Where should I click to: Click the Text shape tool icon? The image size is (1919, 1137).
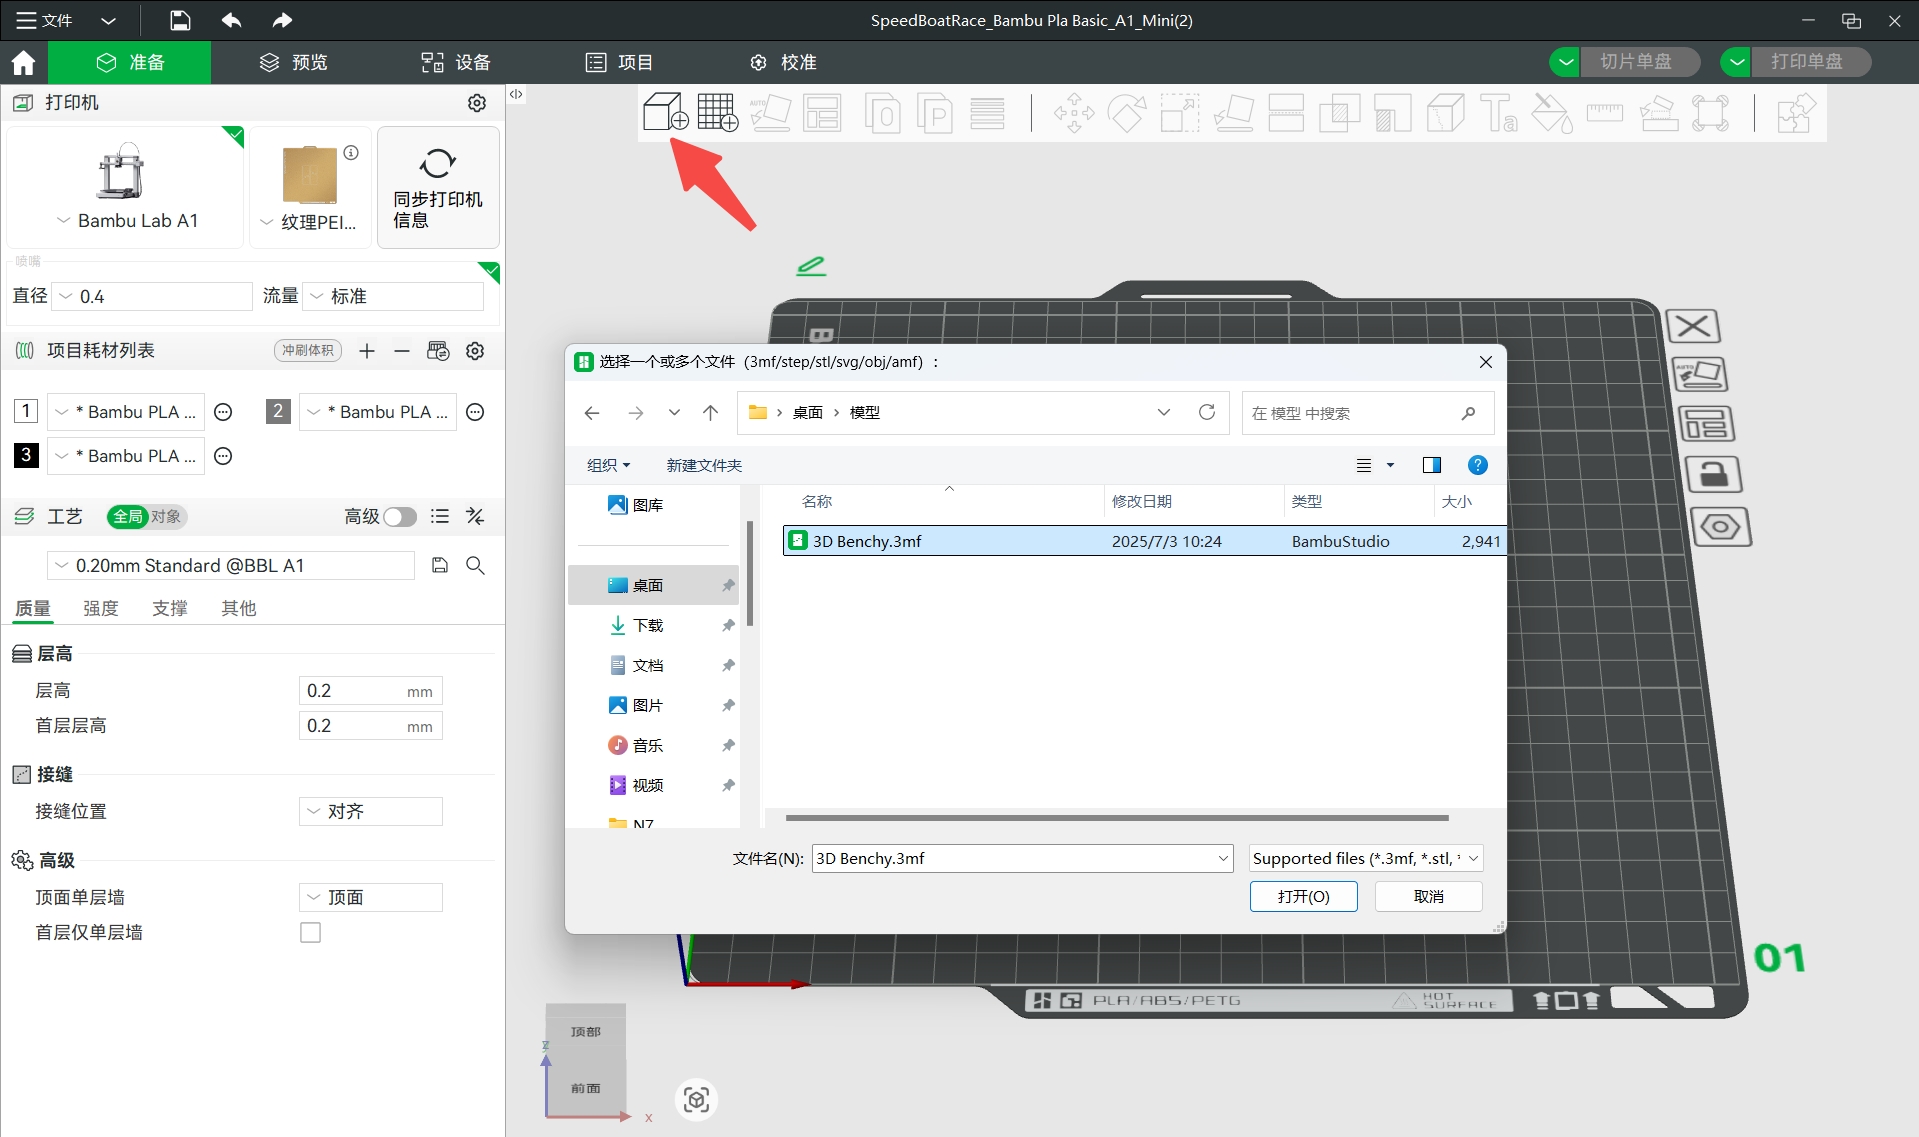click(1498, 112)
